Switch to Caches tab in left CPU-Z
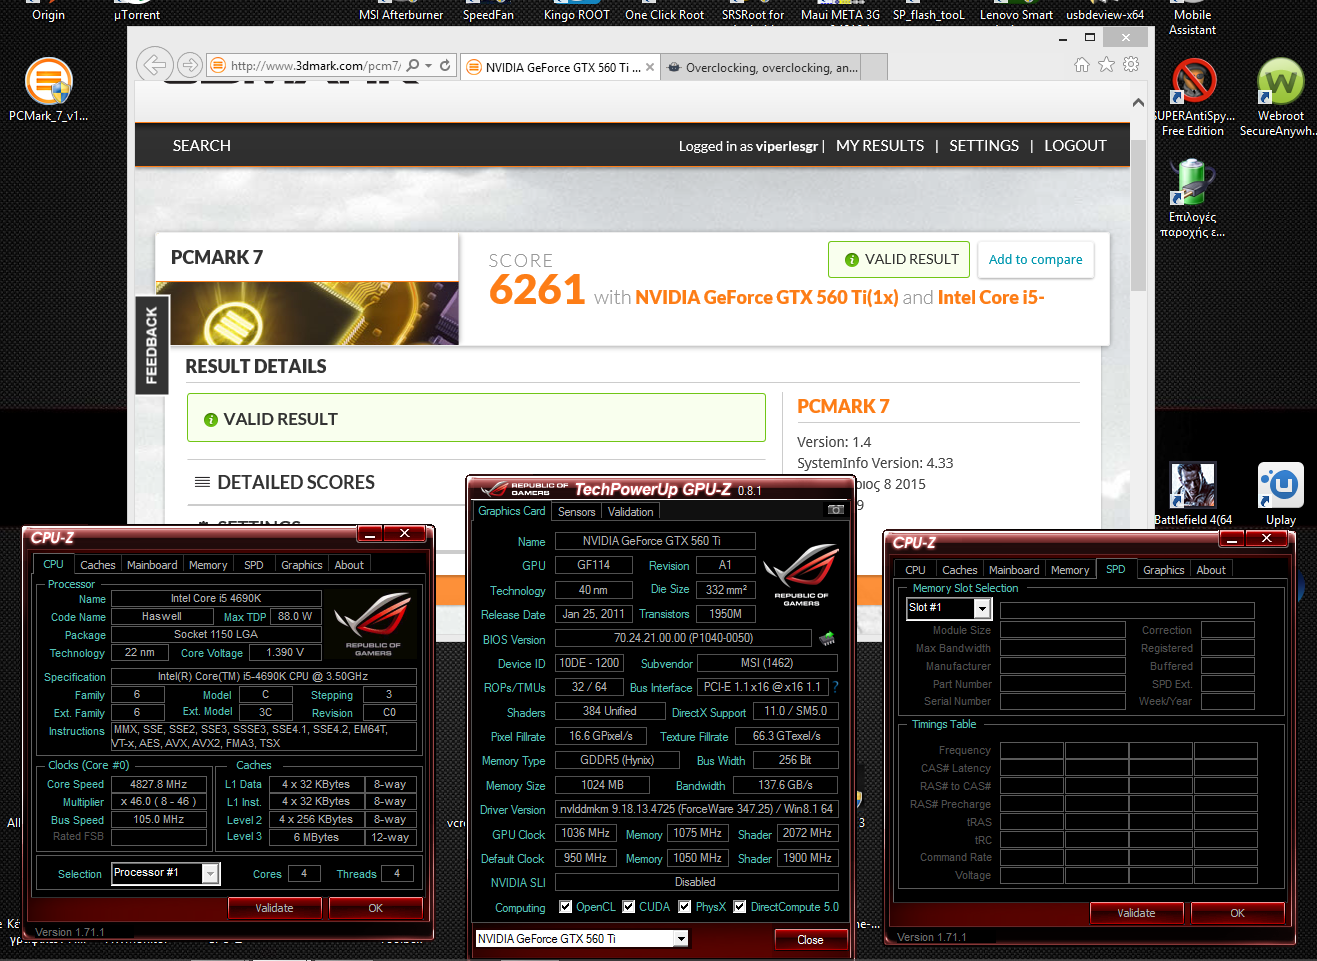Viewport: 1317px width, 961px height. (98, 565)
